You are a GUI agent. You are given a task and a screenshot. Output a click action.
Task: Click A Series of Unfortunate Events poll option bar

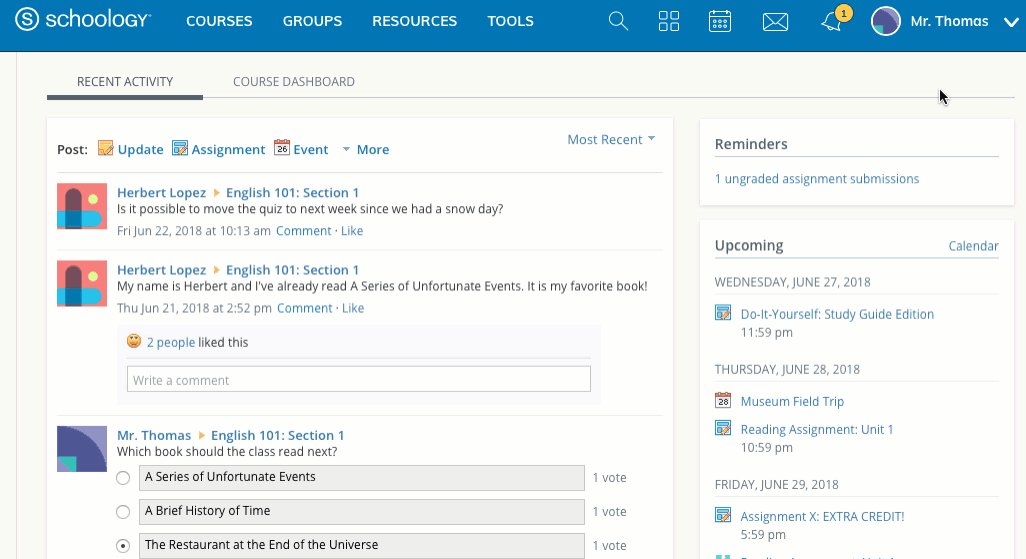(362, 478)
